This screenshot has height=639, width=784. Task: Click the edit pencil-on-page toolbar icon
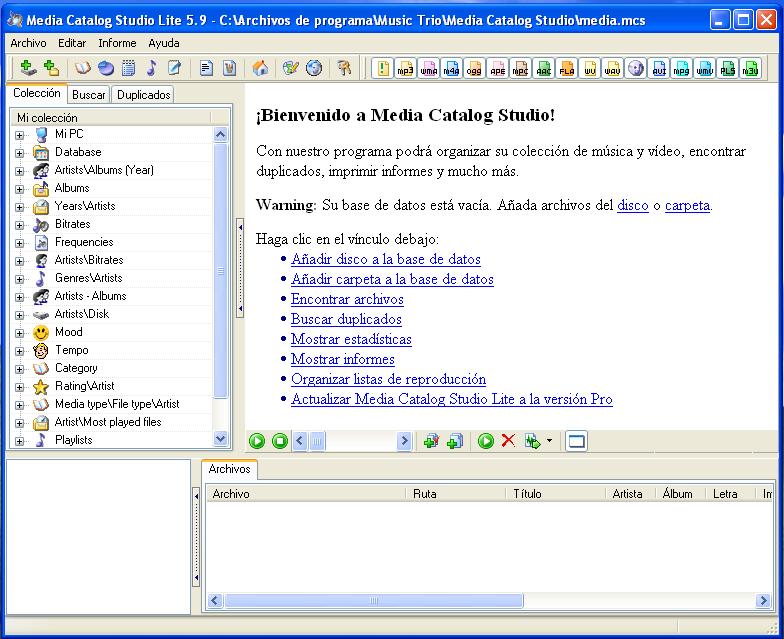click(x=174, y=68)
